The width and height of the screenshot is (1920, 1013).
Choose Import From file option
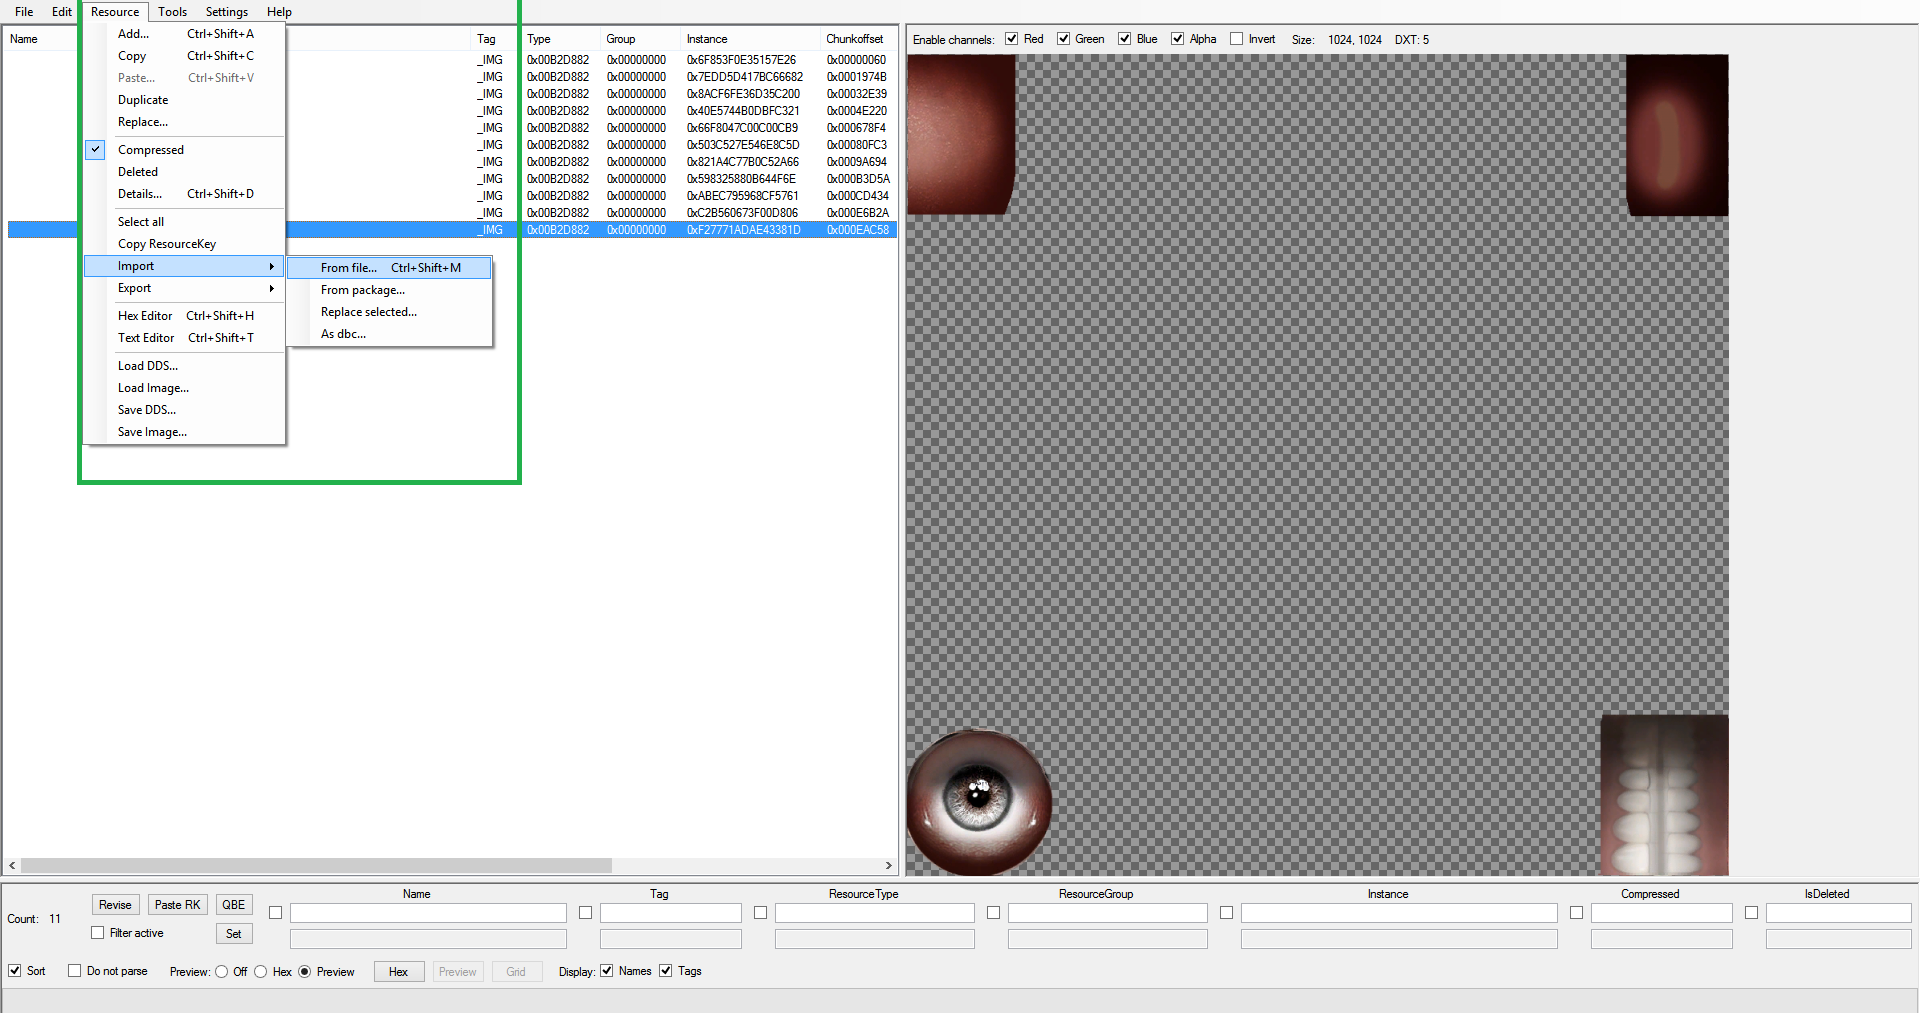pyautogui.click(x=390, y=268)
